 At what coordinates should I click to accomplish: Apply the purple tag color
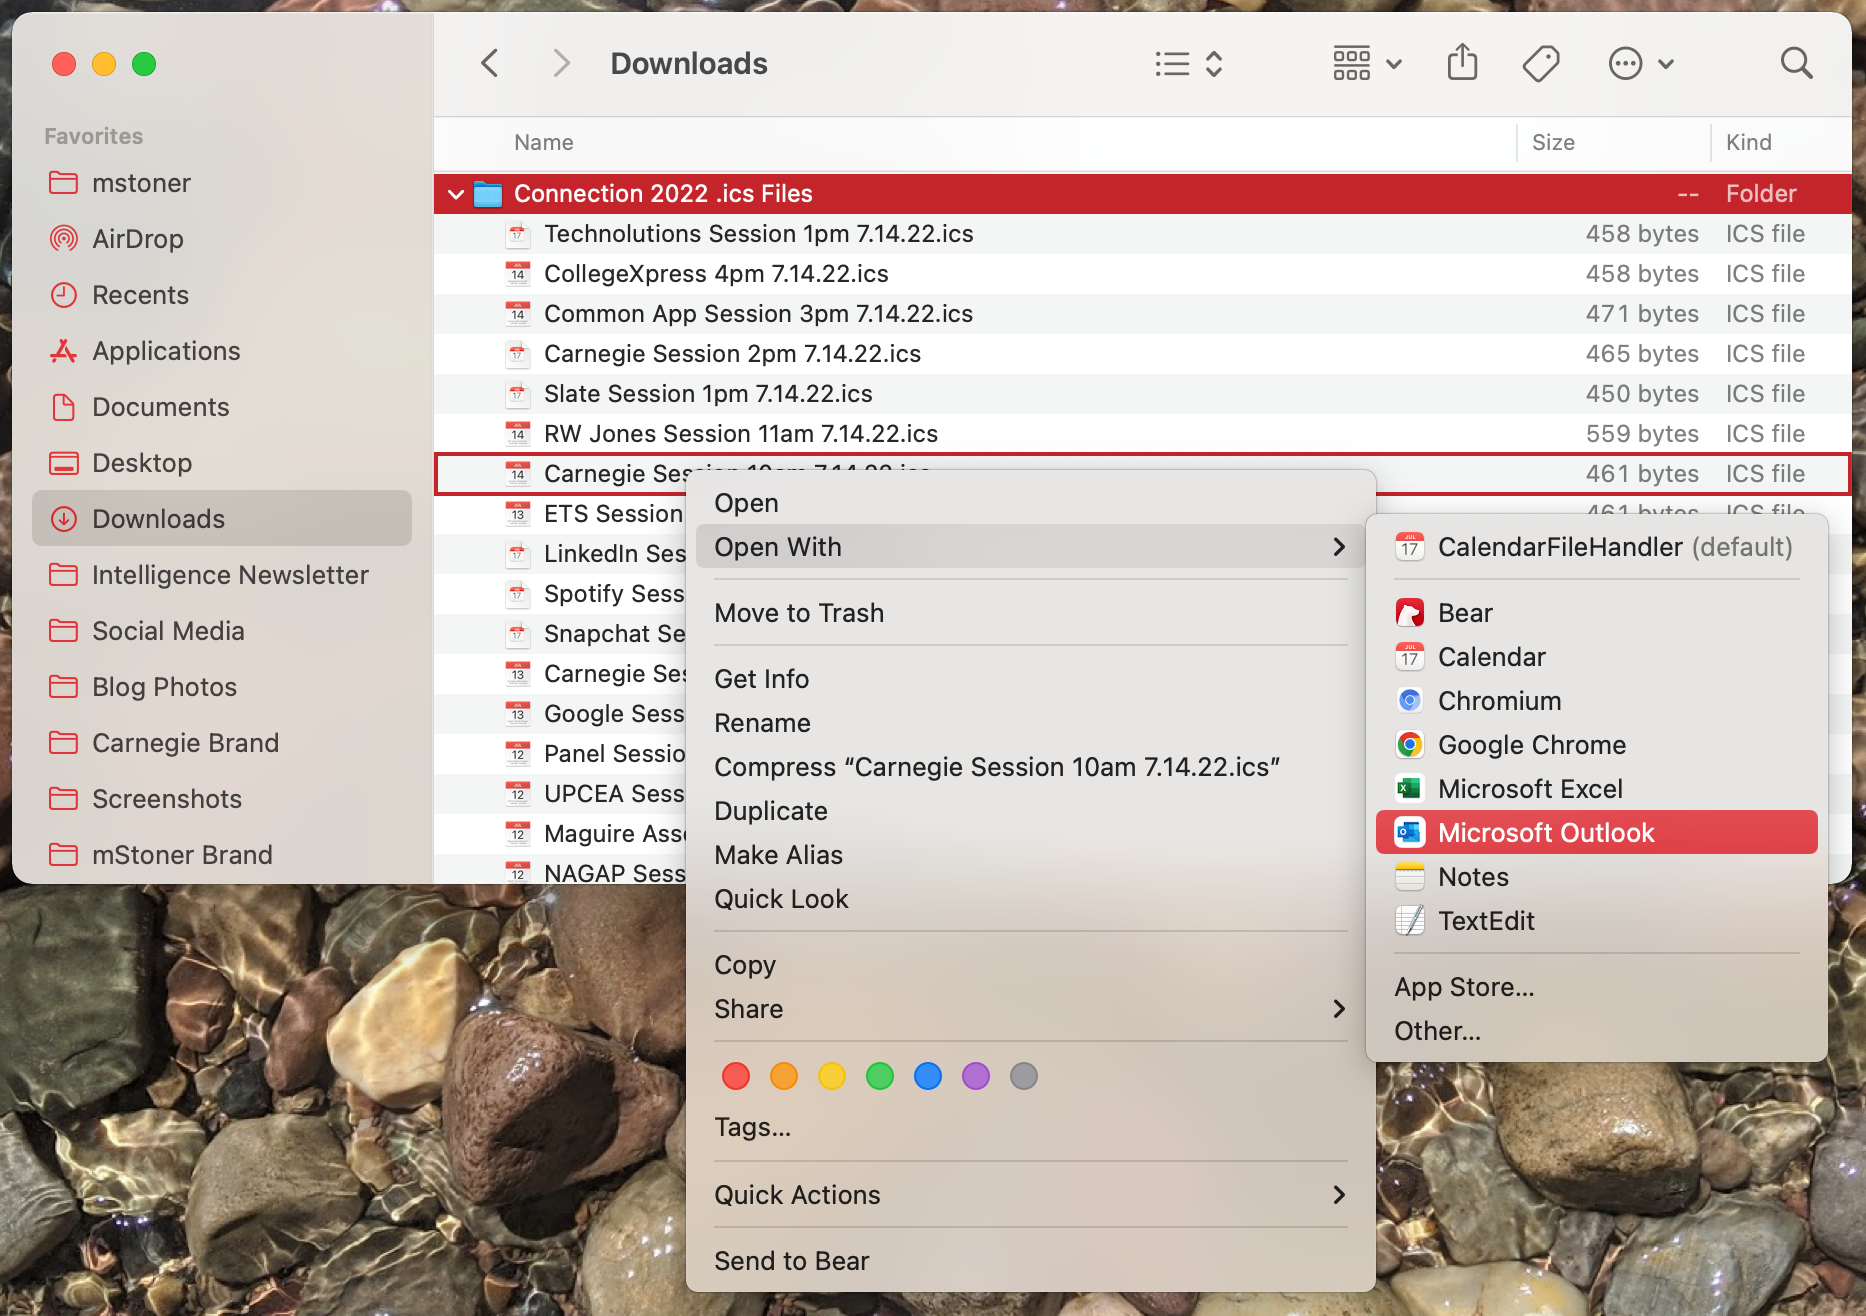(x=976, y=1076)
